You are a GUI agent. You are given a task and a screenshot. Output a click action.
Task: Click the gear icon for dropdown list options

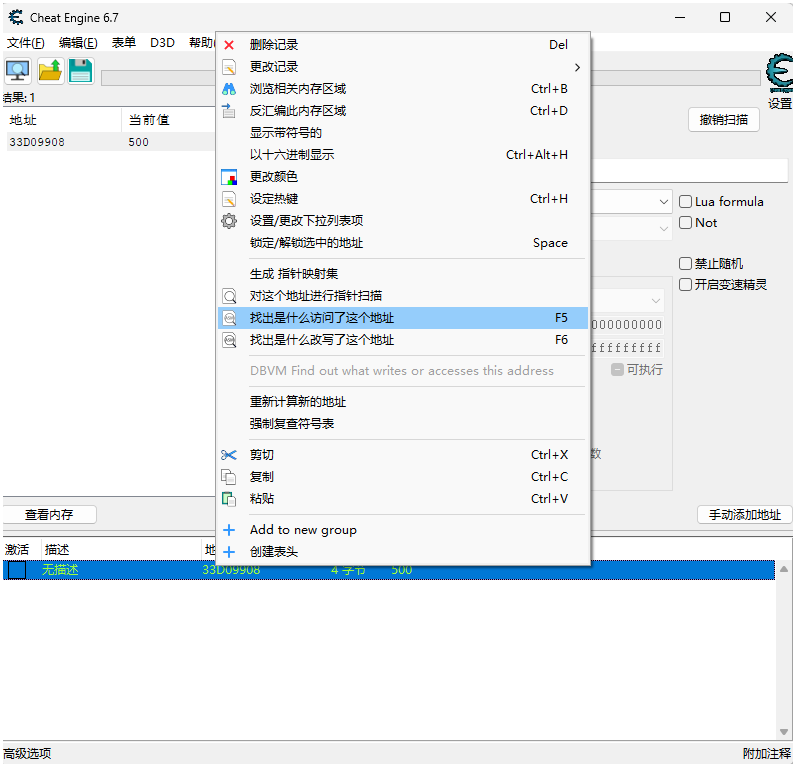229,221
